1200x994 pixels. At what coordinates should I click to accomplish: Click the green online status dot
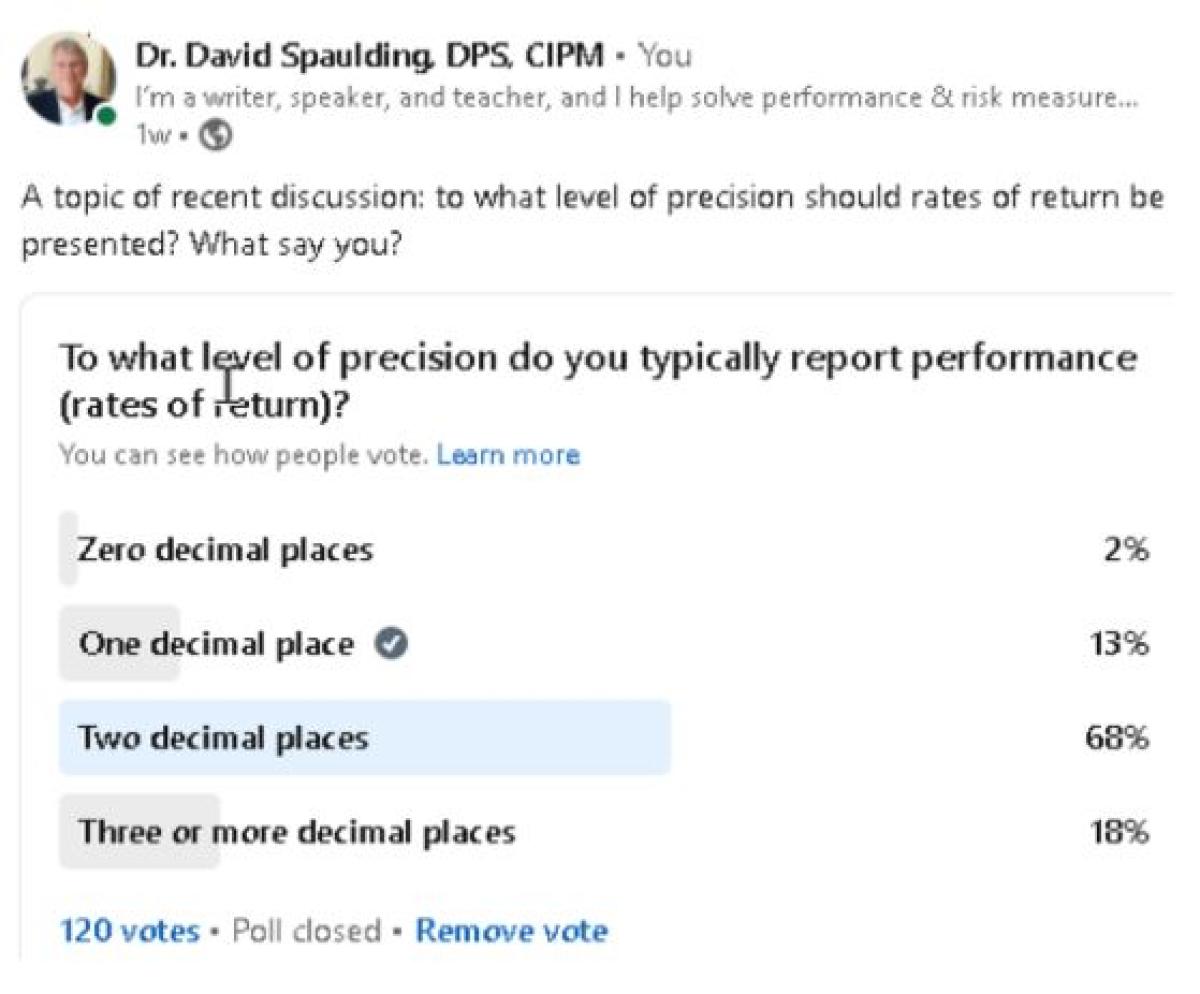107,117
